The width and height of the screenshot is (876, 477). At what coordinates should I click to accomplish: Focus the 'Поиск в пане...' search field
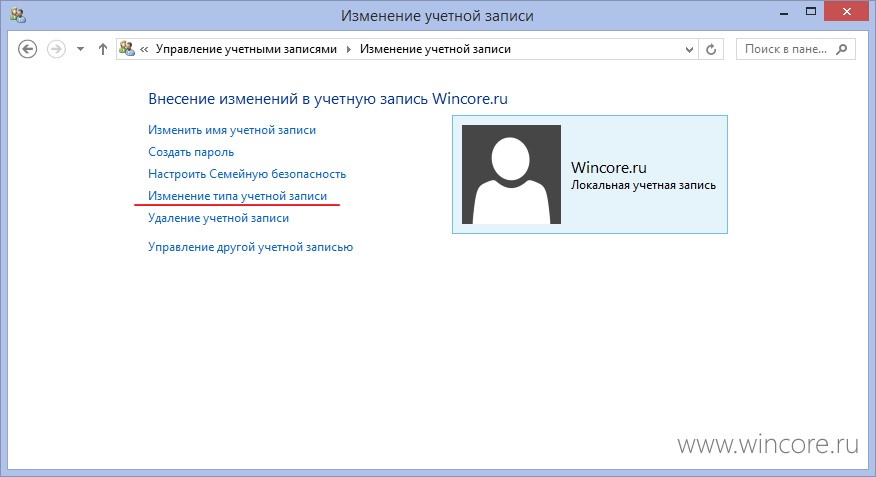[x=796, y=49]
